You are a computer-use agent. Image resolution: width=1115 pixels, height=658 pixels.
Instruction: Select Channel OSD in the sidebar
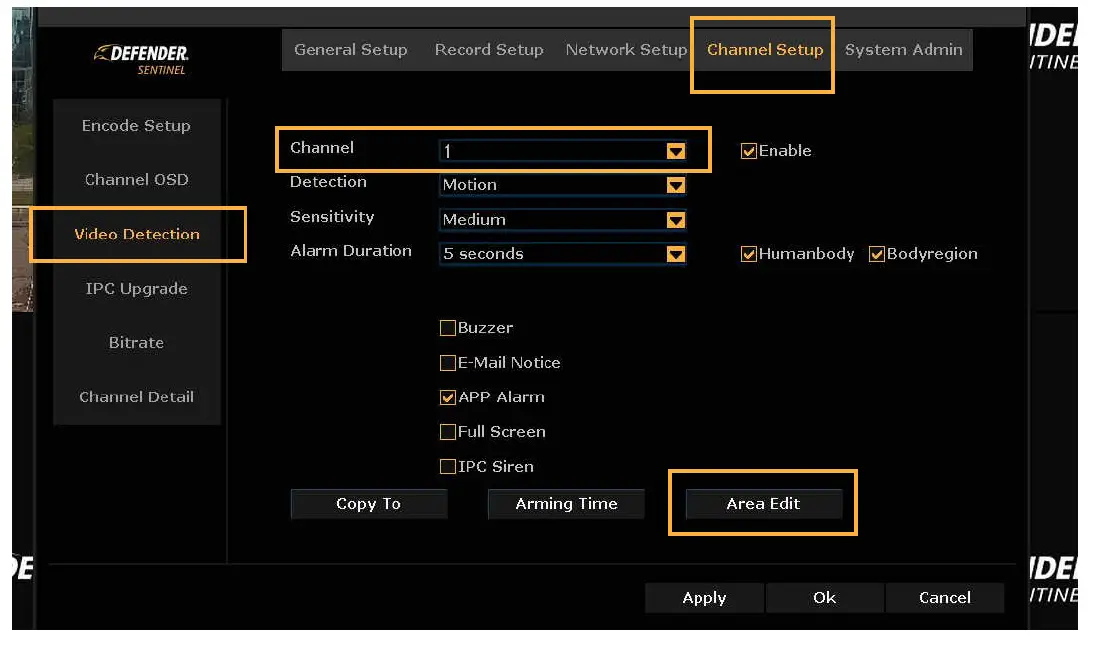[137, 179]
